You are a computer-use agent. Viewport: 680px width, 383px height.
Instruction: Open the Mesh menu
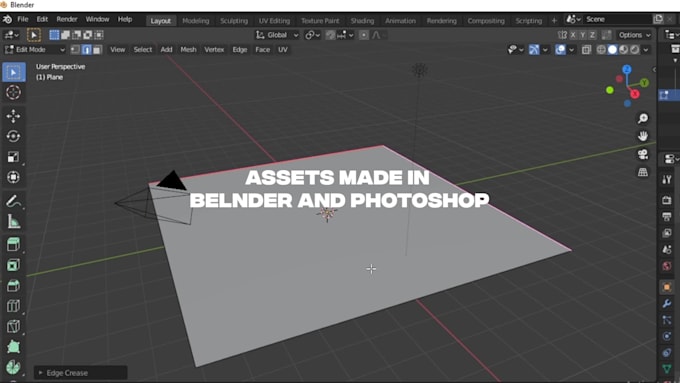pyautogui.click(x=188, y=50)
